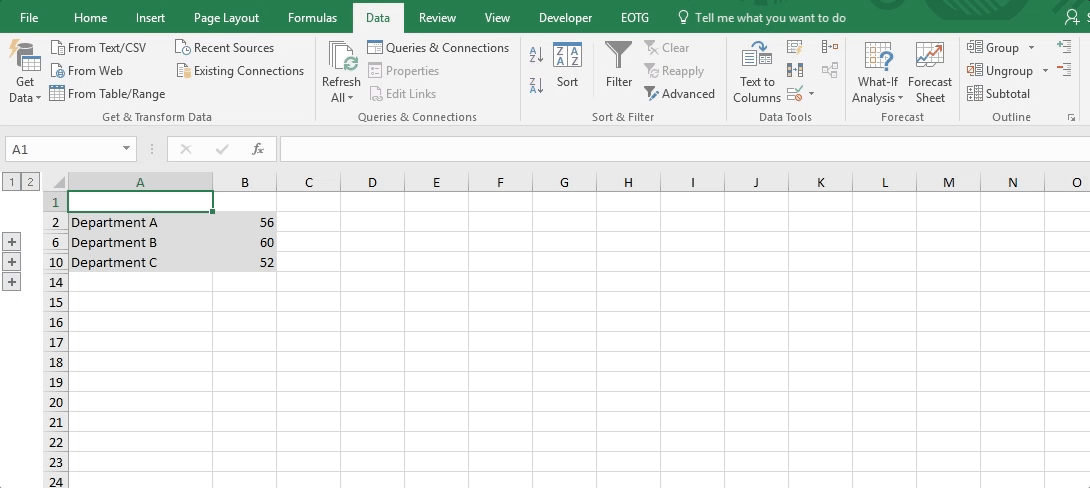This screenshot has width=1090, height=488.
Task: Select column B header
Action: [x=245, y=182]
